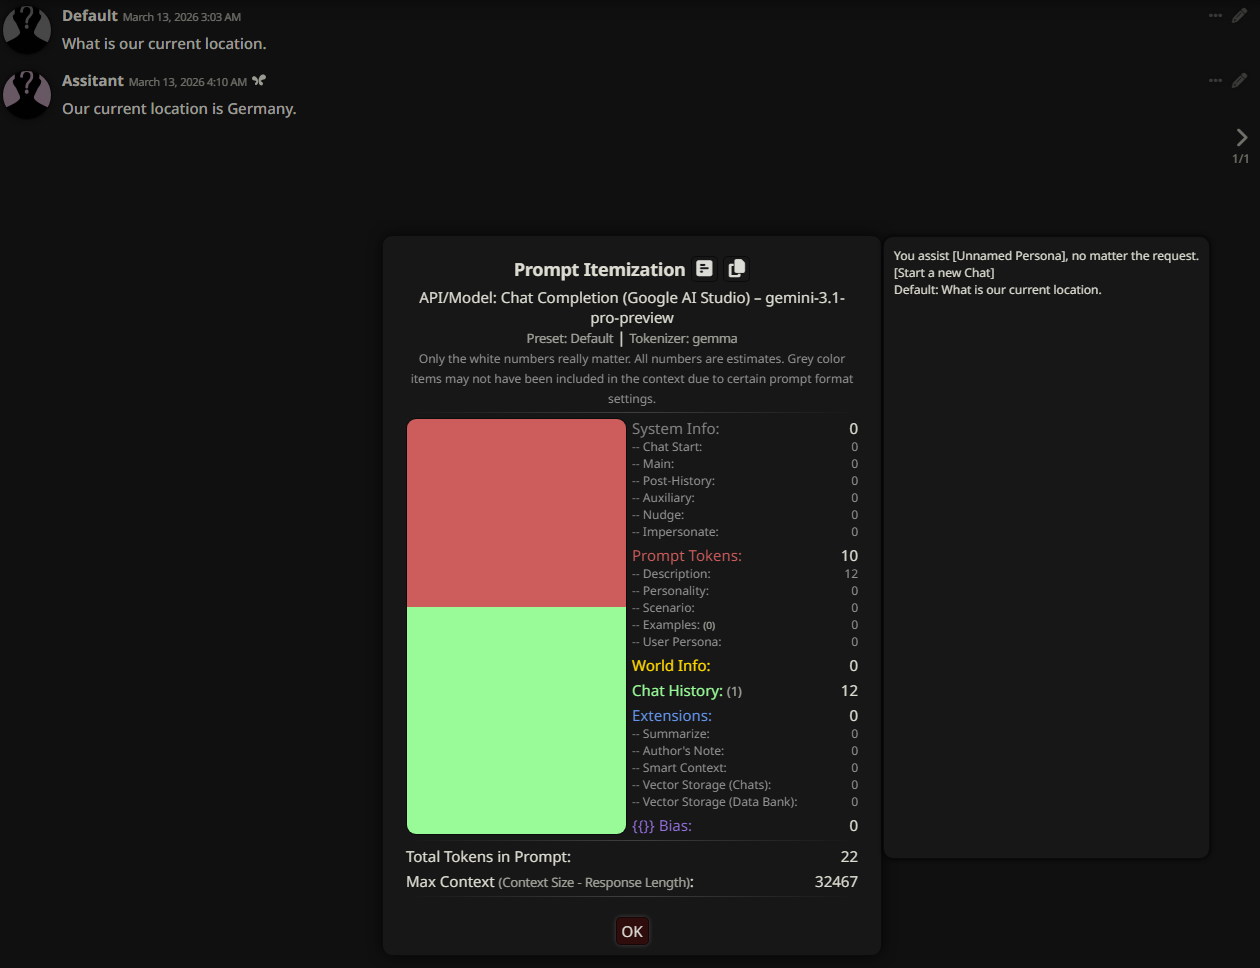Click the green 'Chat History:' label

pos(677,690)
